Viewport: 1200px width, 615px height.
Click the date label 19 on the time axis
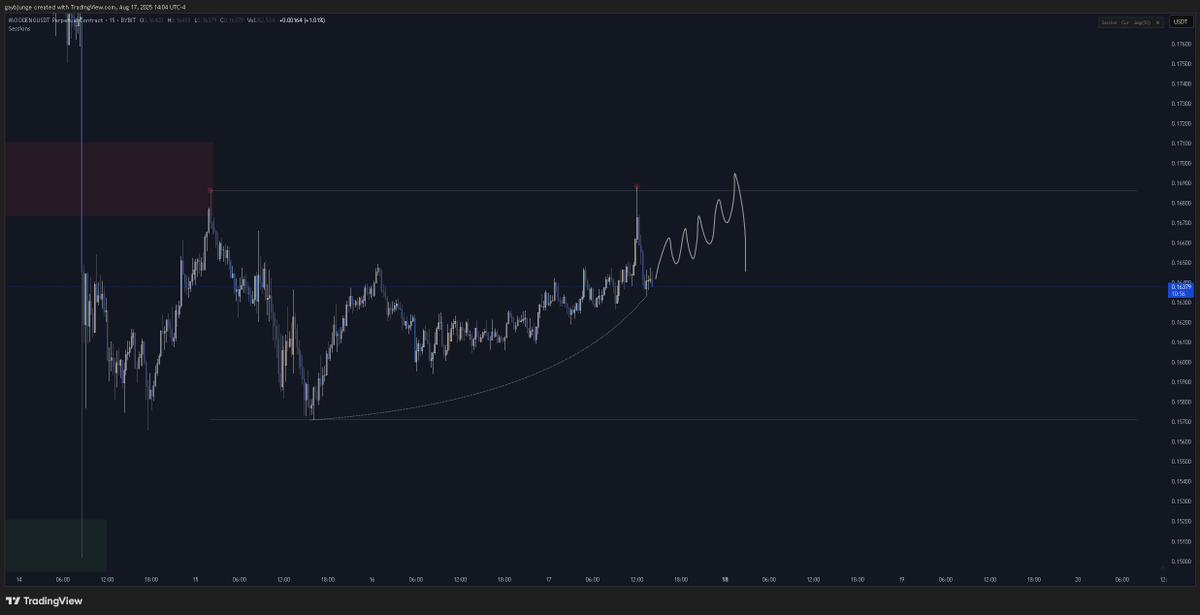click(x=901, y=579)
